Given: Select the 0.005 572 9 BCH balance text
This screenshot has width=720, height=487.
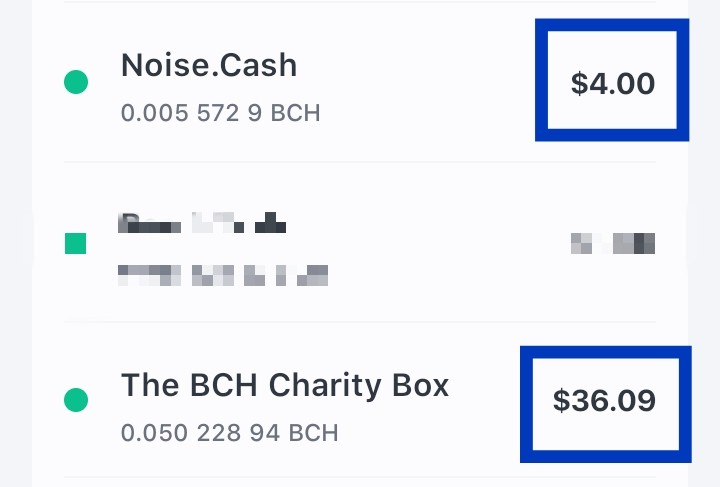Looking at the screenshot, I should (220, 113).
